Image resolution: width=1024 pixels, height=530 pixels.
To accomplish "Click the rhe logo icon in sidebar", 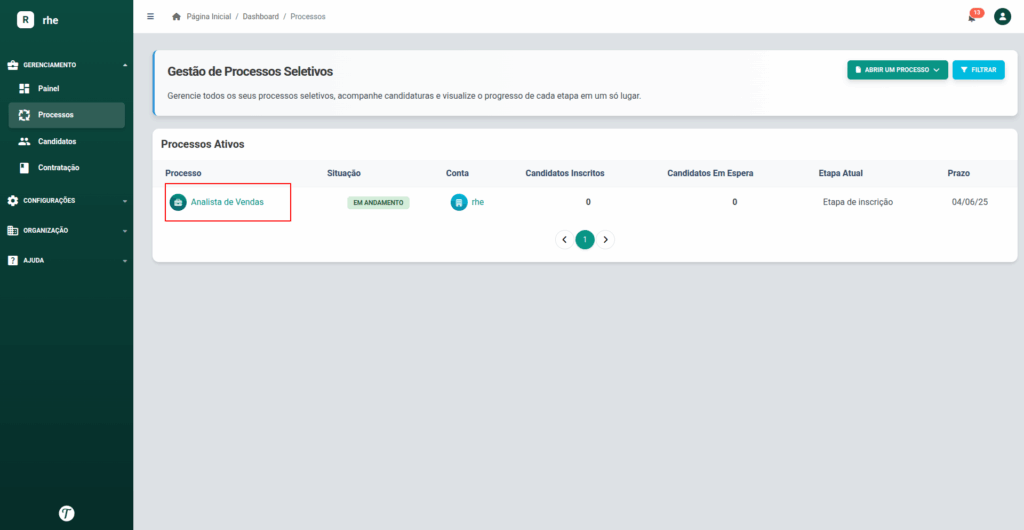I will 25,20.
